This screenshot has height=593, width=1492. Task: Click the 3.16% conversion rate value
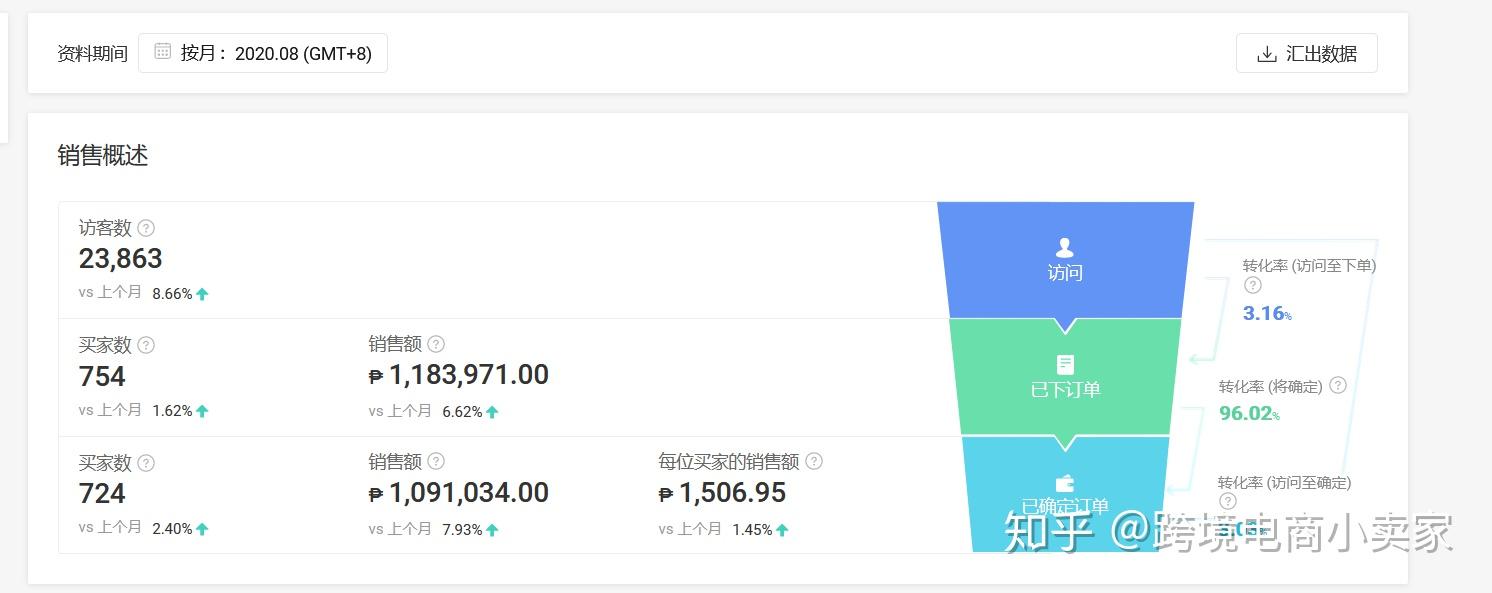click(1262, 313)
